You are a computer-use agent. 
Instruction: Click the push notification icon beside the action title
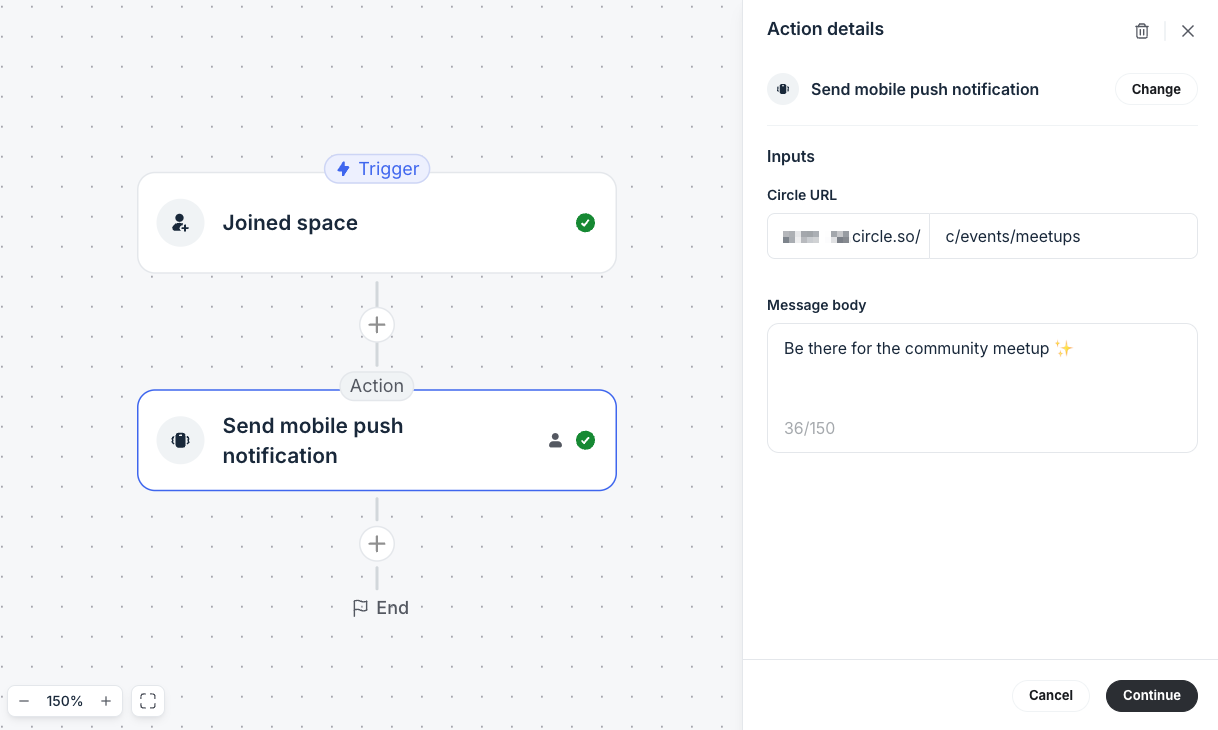tap(783, 89)
